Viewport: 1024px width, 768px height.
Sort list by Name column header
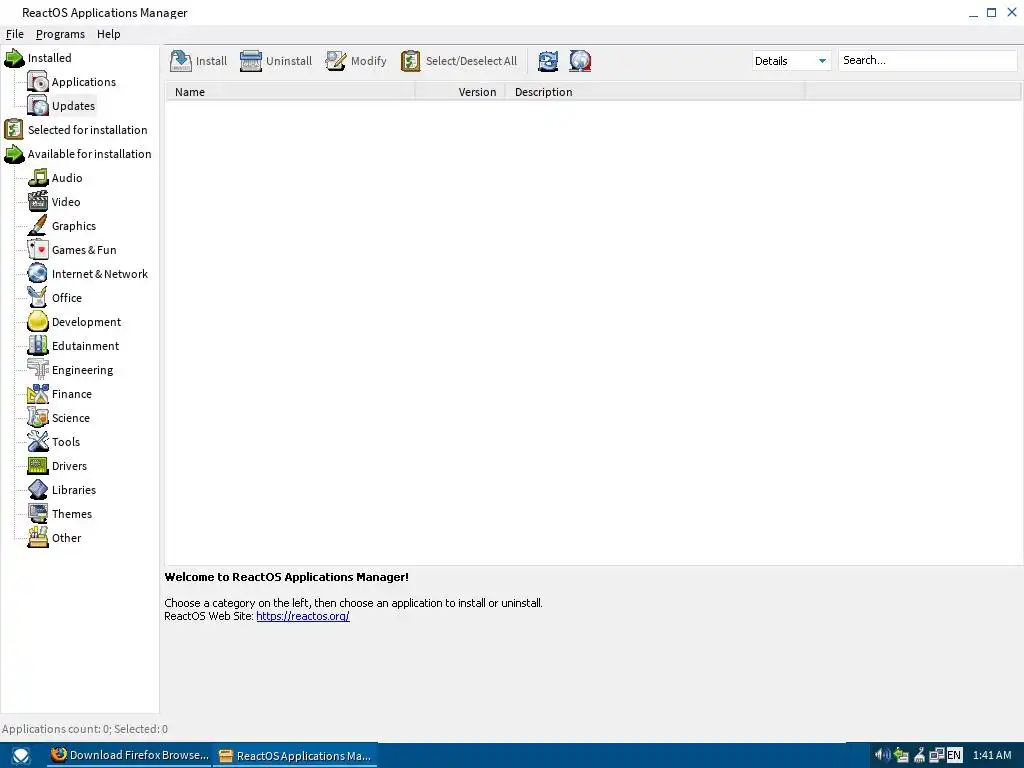(291, 92)
